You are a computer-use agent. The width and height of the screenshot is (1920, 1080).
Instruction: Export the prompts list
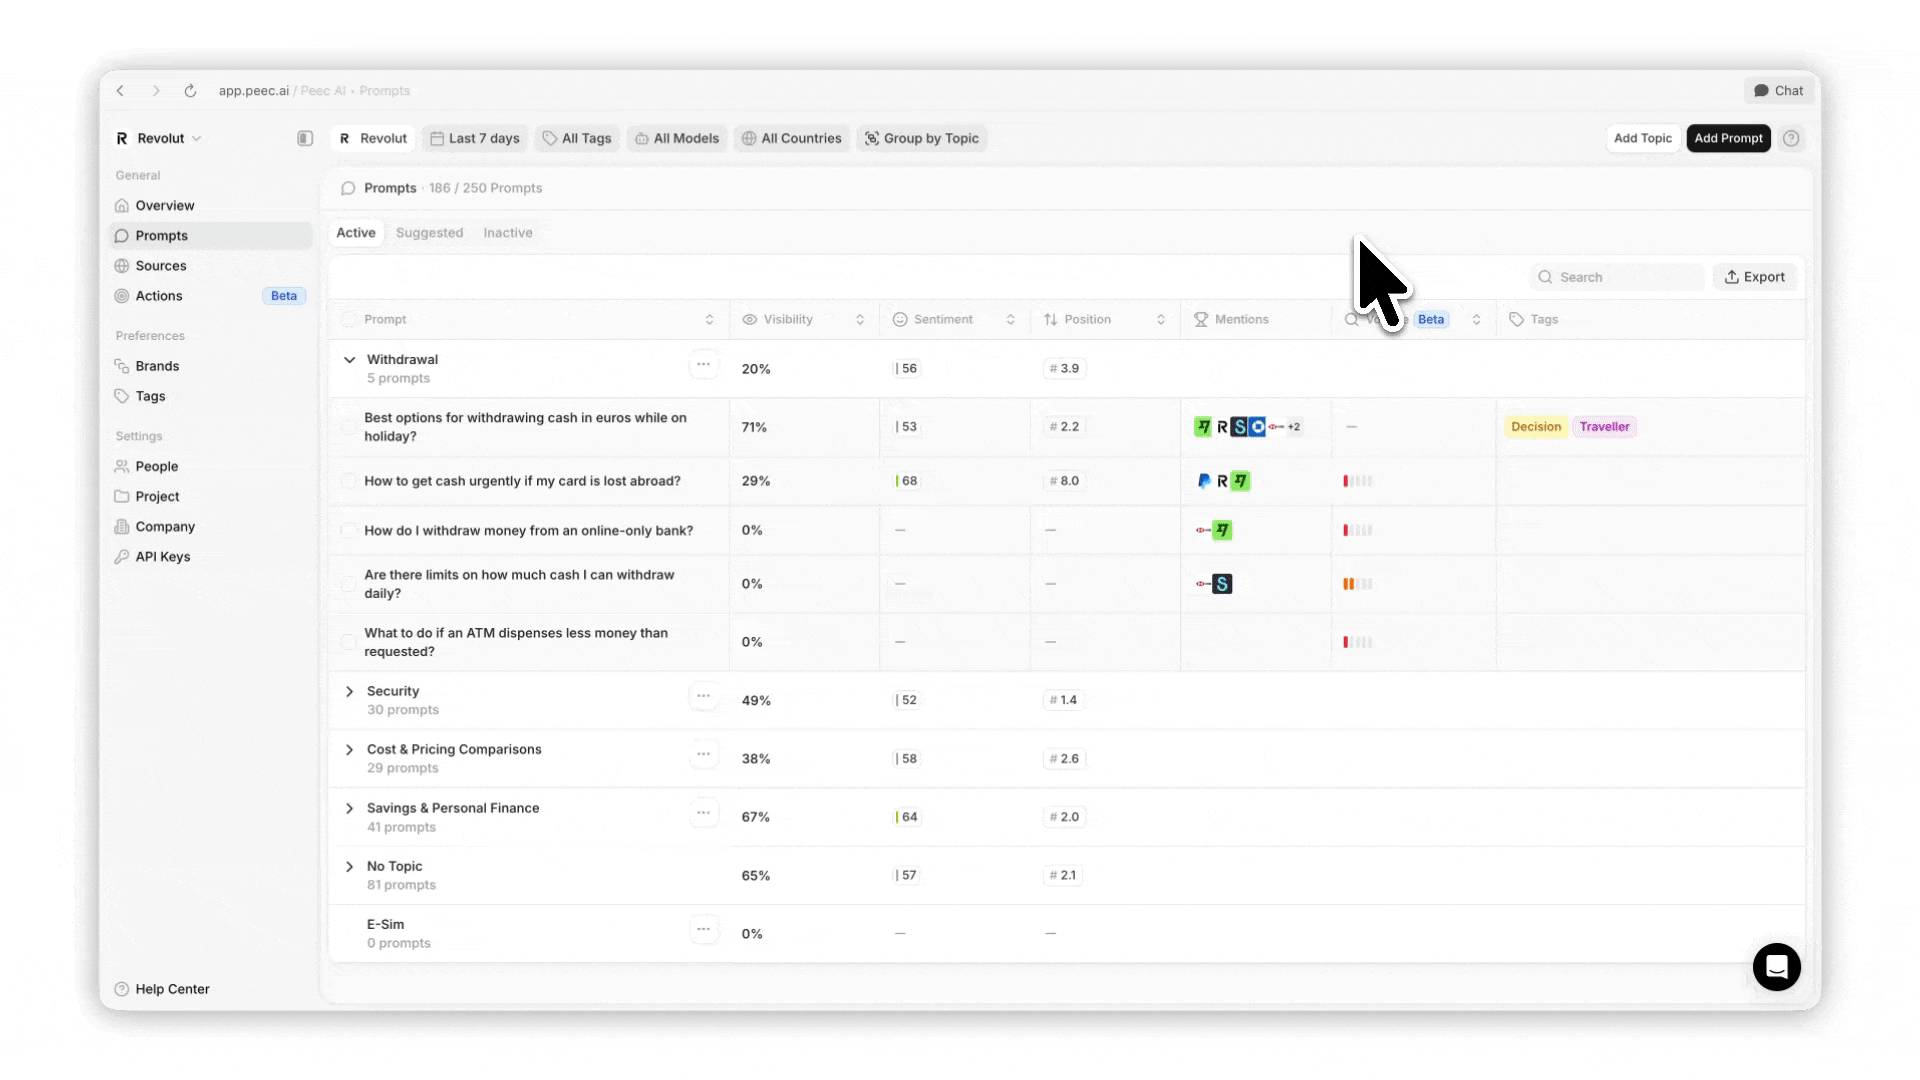(1755, 277)
